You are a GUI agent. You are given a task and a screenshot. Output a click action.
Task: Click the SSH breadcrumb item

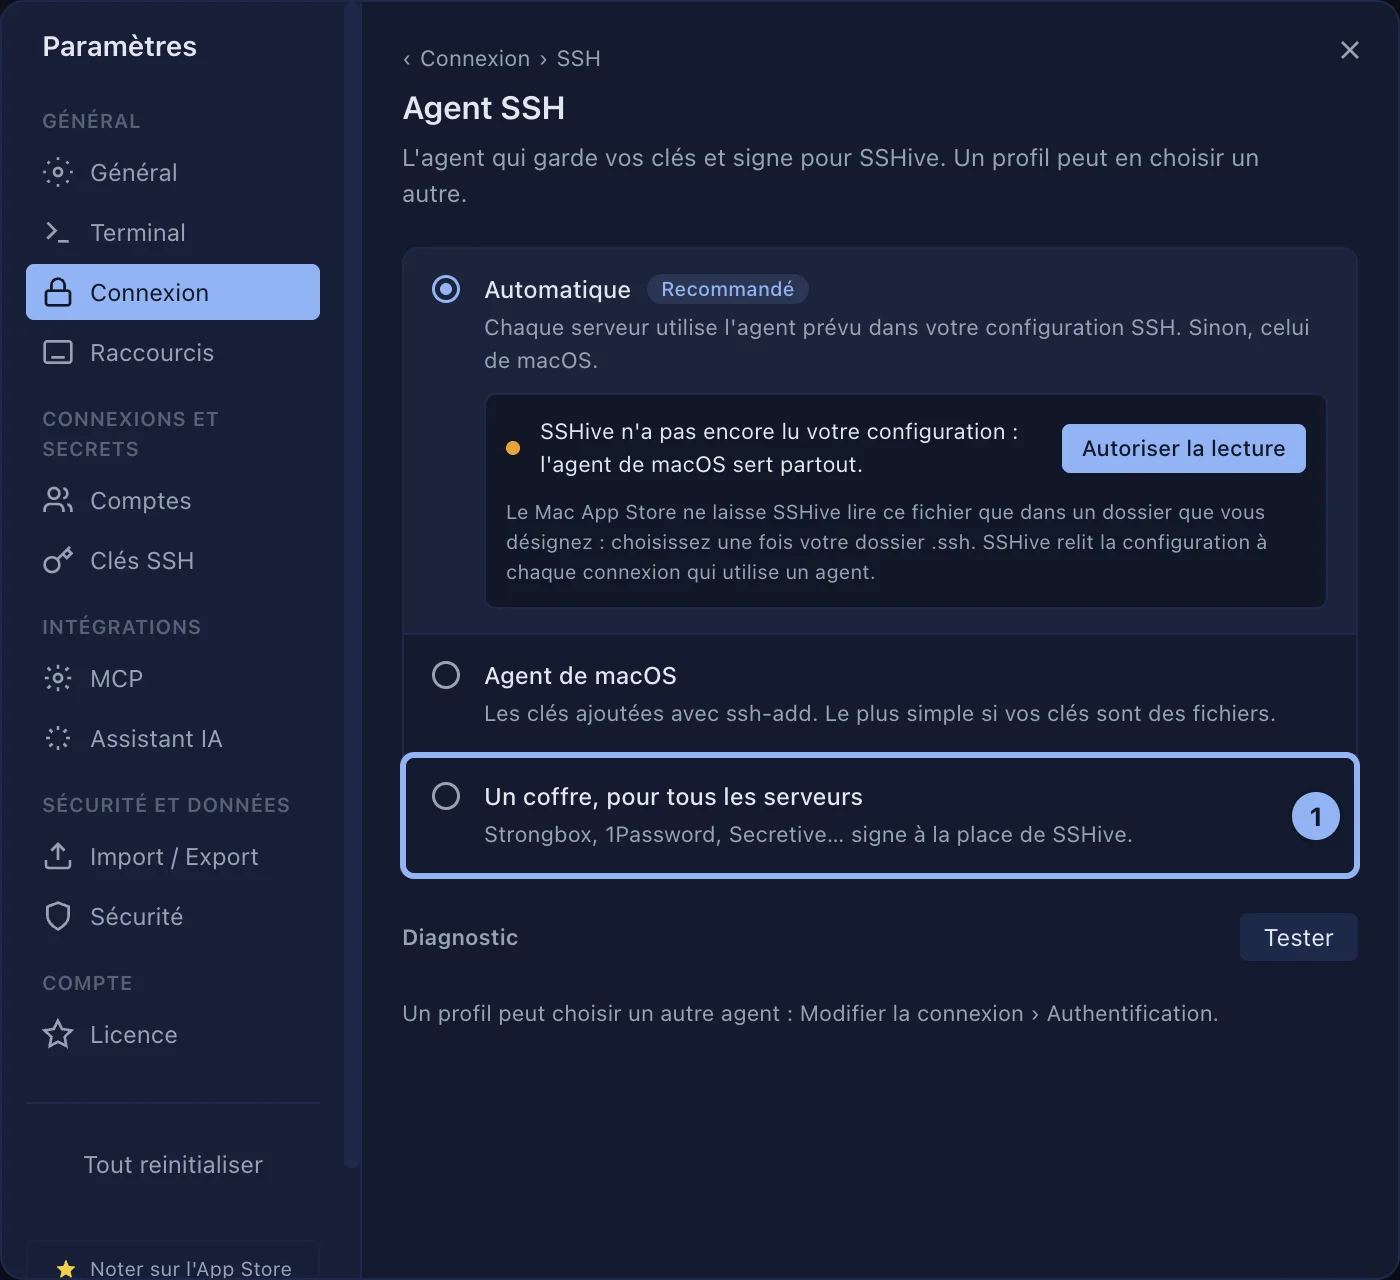point(579,58)
